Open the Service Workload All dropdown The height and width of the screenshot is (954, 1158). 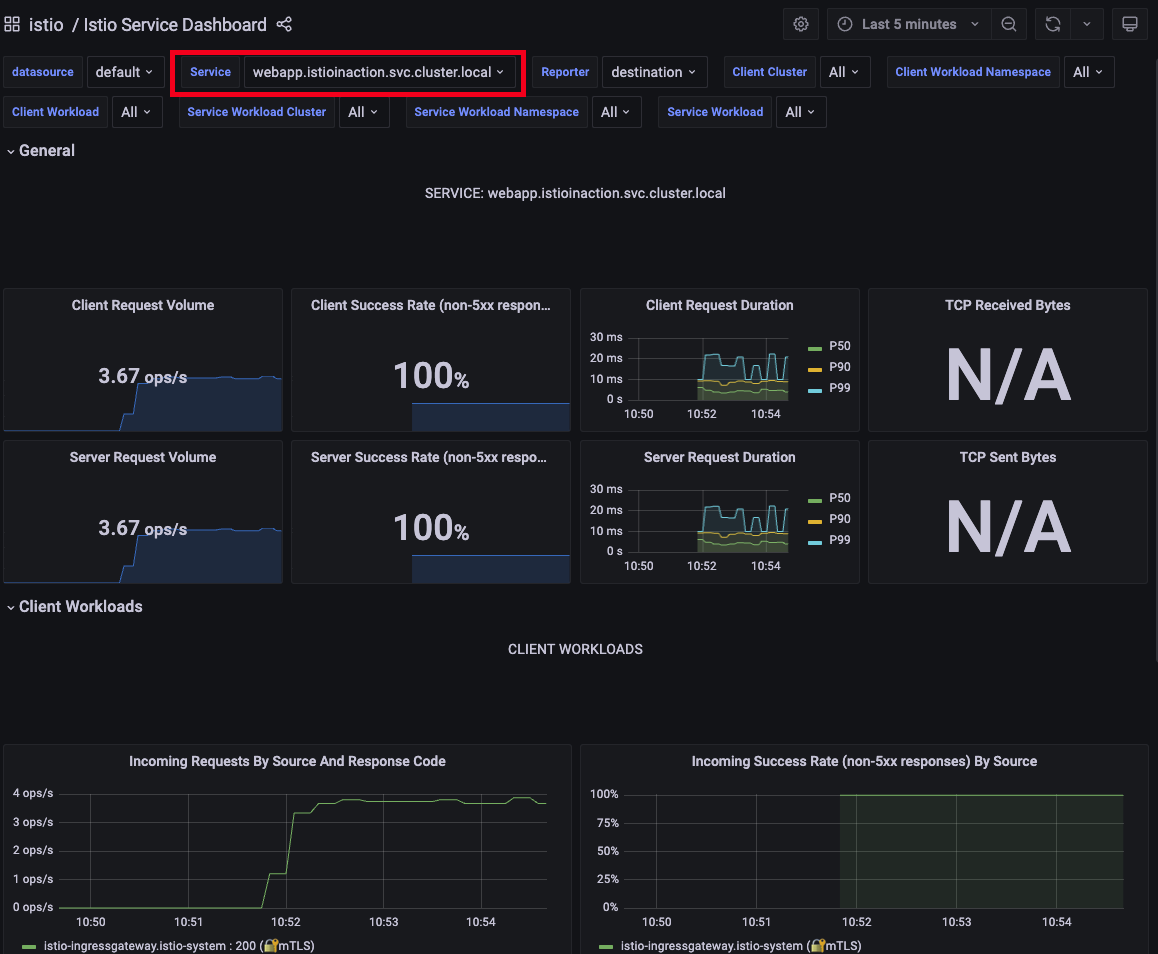801,111
